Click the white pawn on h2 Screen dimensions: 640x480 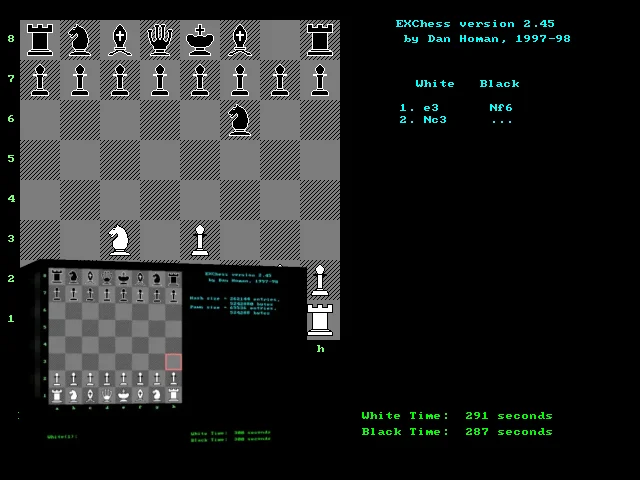pyautogui.click(x=320, y=280)
